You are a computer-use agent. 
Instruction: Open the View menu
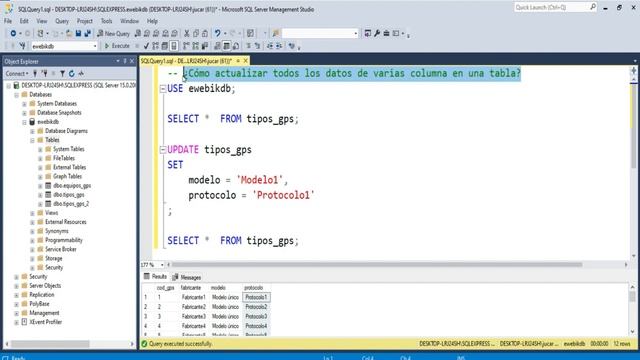(x=42, y=21)
